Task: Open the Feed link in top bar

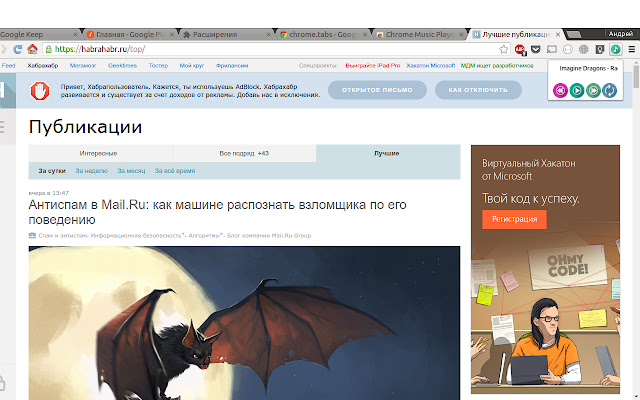Action: click(8, 65)
